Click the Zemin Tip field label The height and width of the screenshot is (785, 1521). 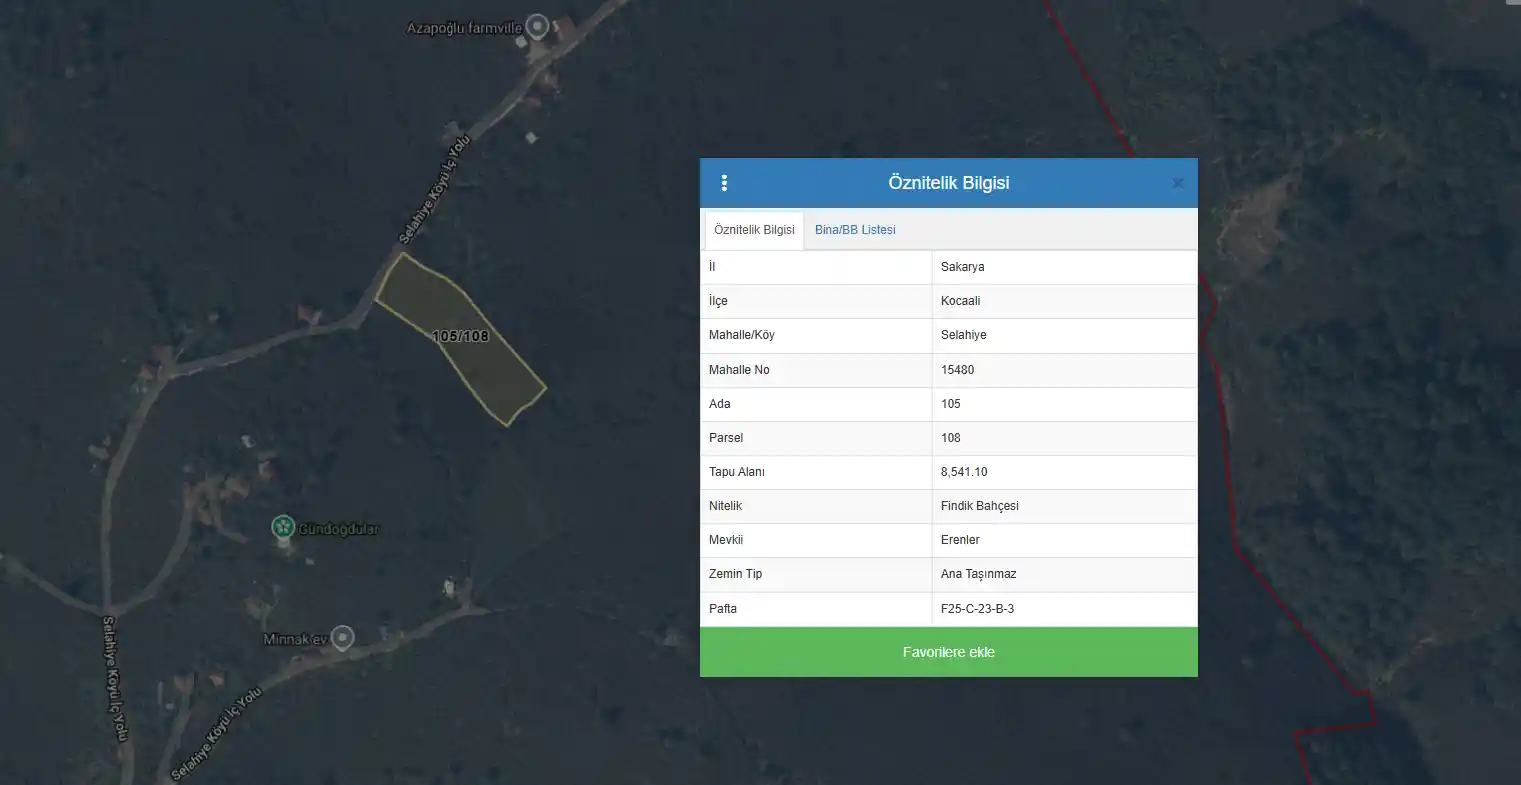coord(735,574)
